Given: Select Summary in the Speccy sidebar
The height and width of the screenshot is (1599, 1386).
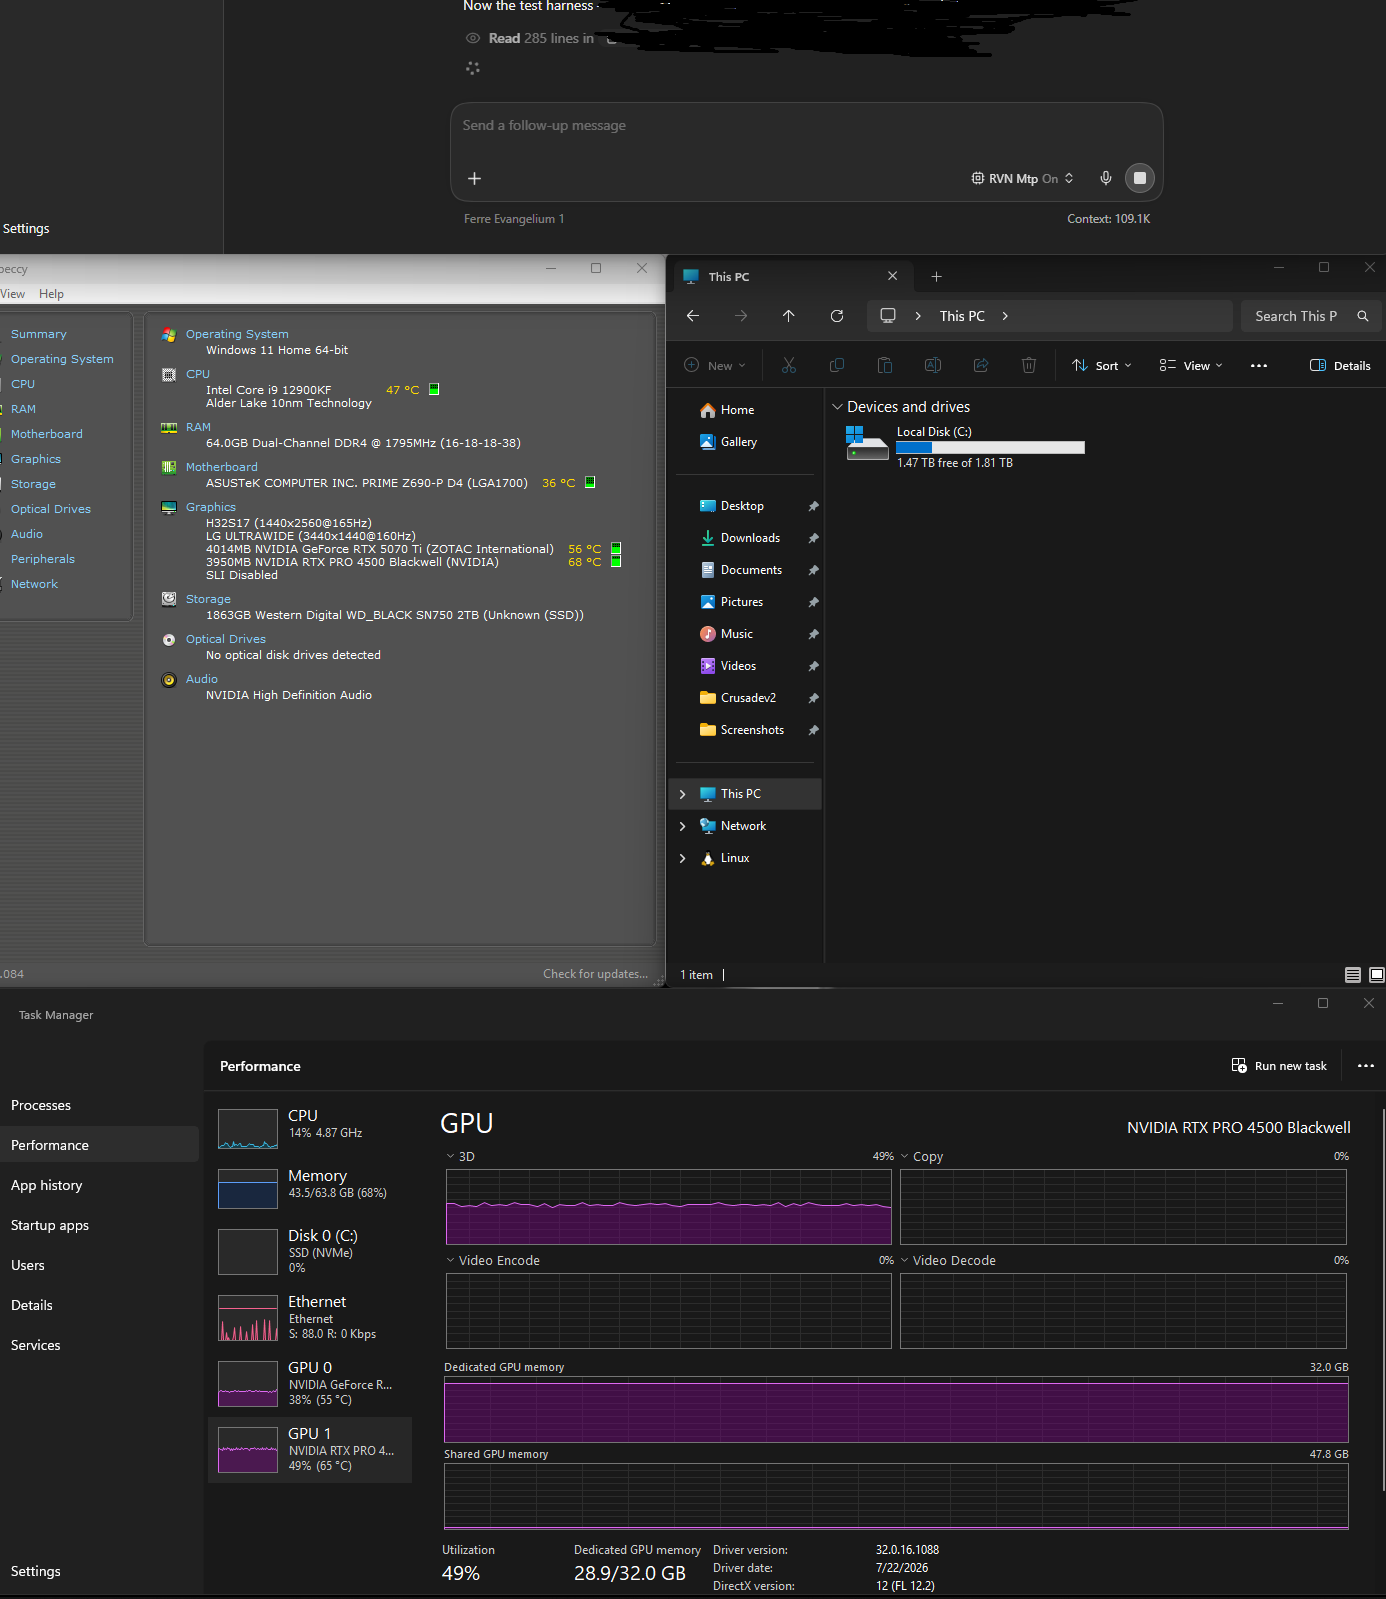Looking at the screenshot, I should 39,334.
